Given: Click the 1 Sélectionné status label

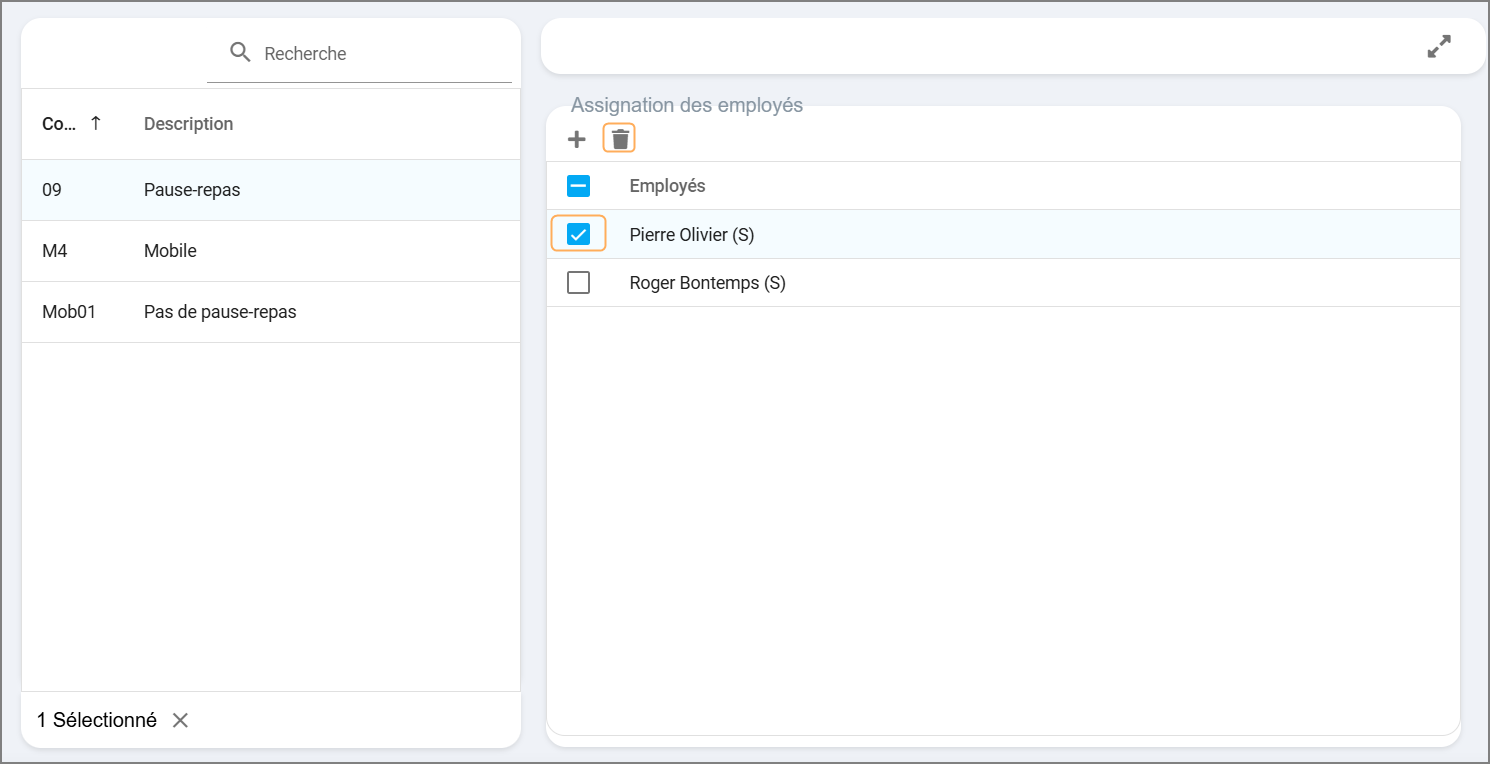Looking at the screenshot, I should pos(97,720).
